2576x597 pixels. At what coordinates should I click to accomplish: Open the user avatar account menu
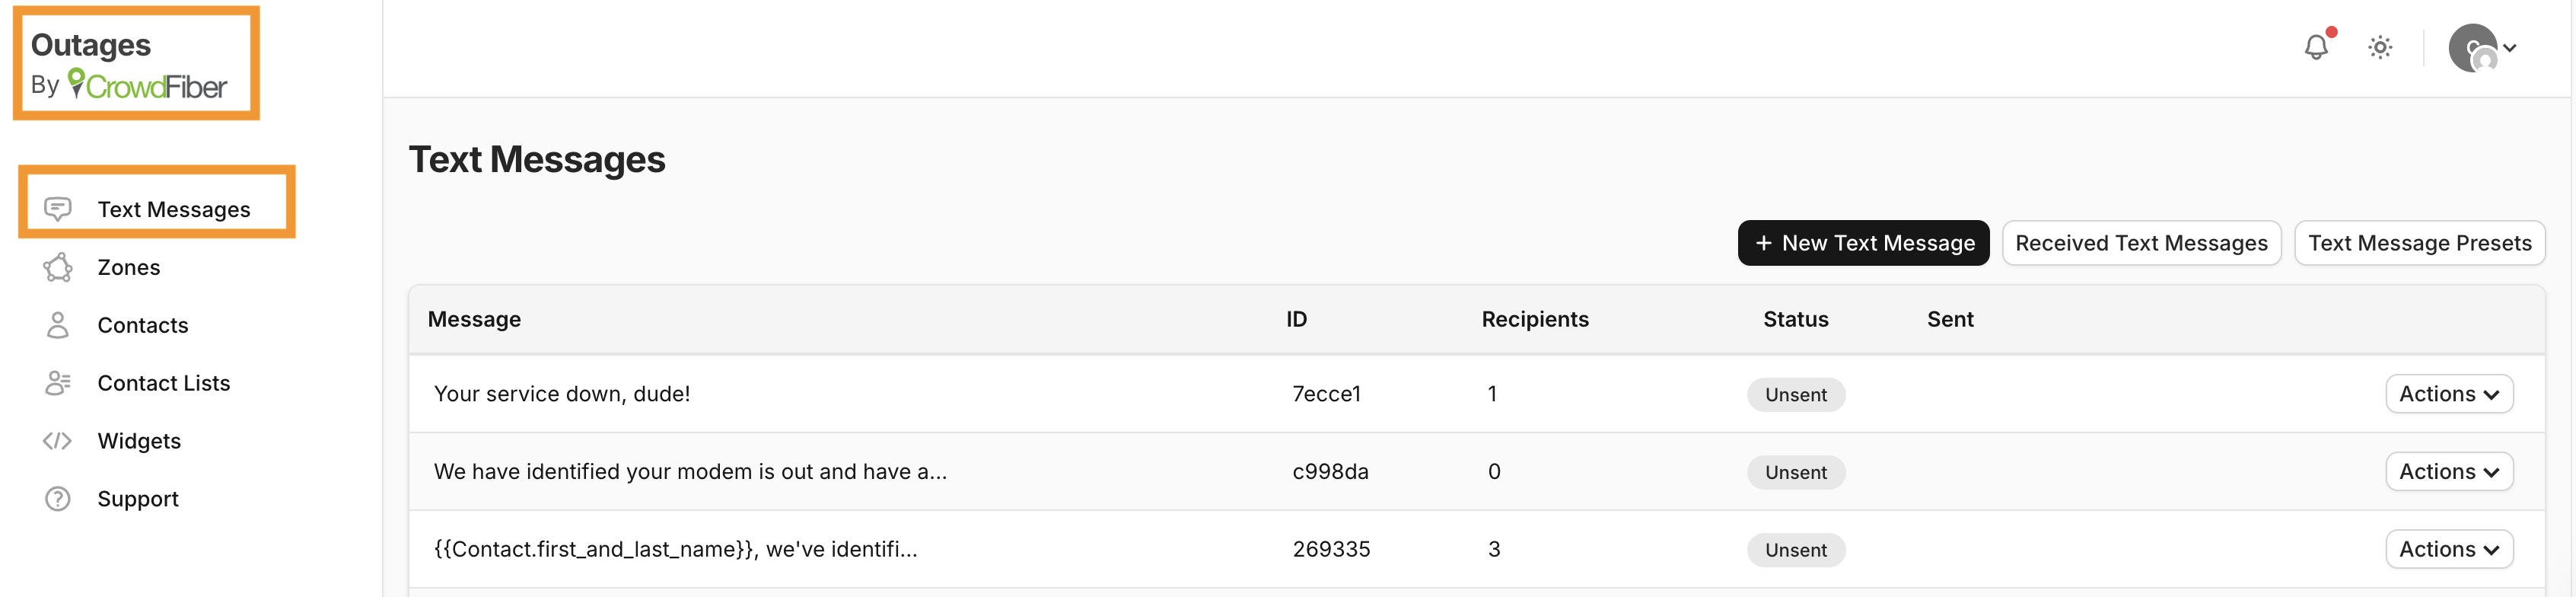click(2482, 48)
